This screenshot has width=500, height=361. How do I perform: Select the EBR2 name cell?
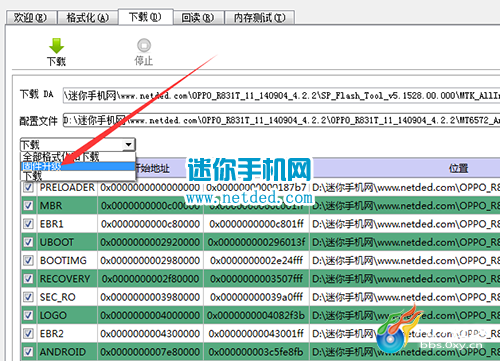click(x=67, y=334)
